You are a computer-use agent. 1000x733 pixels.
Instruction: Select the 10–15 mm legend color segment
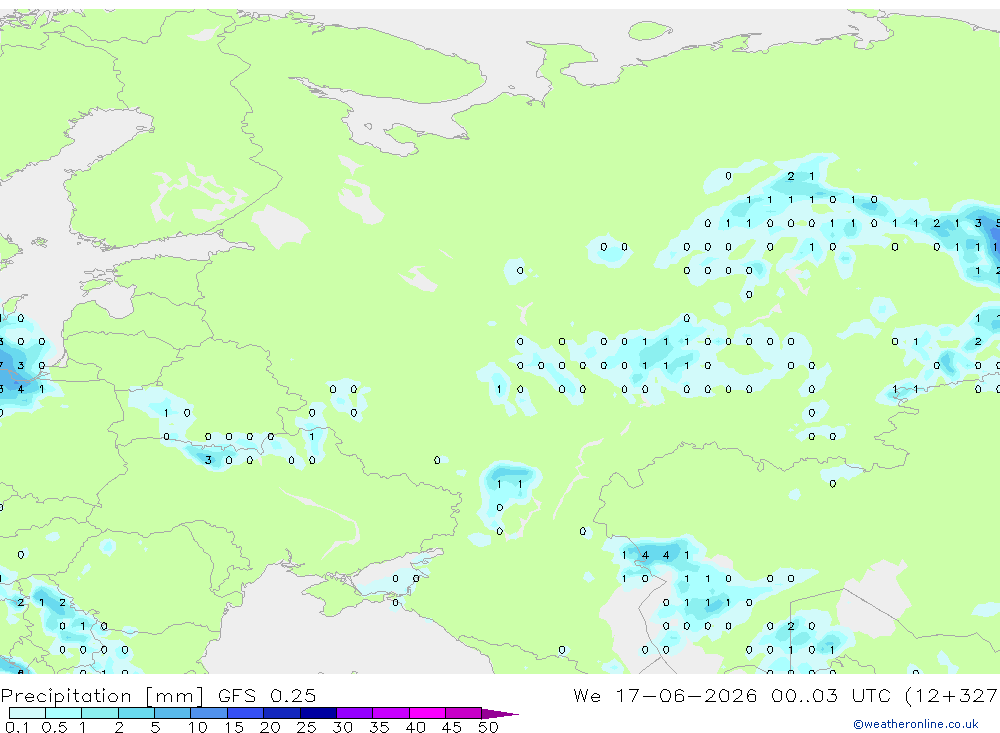tap(209, 713)
